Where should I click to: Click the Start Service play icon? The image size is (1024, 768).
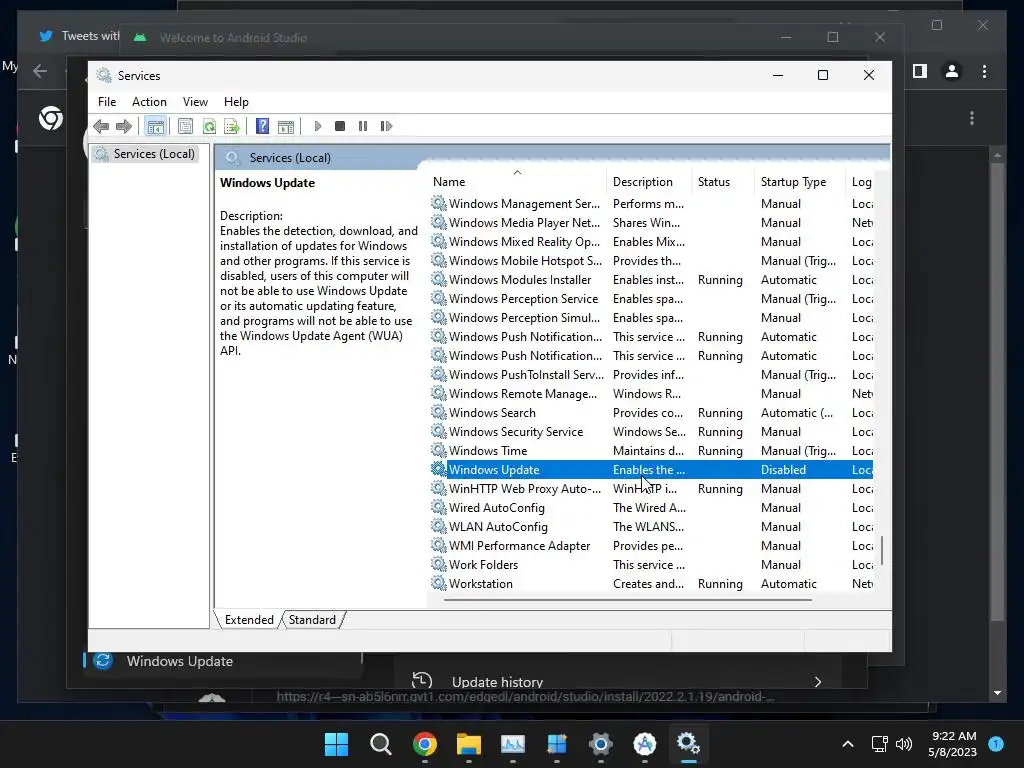318,126
